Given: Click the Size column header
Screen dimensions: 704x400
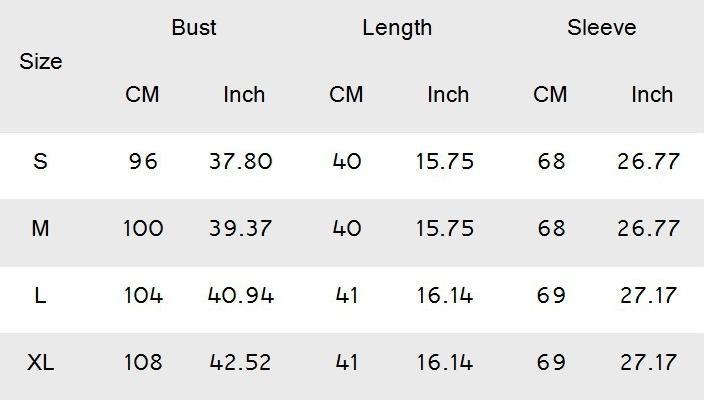Looking at the screenshot, I should pos(40,62).
